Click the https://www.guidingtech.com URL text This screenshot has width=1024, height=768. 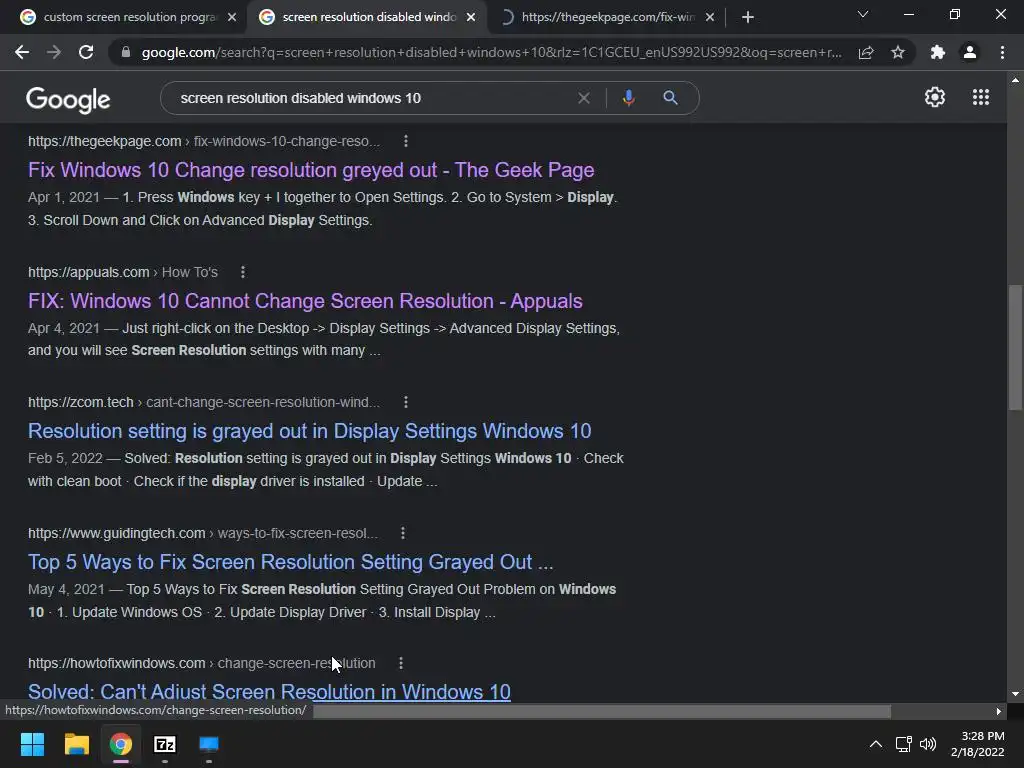[x=116, y=533]
